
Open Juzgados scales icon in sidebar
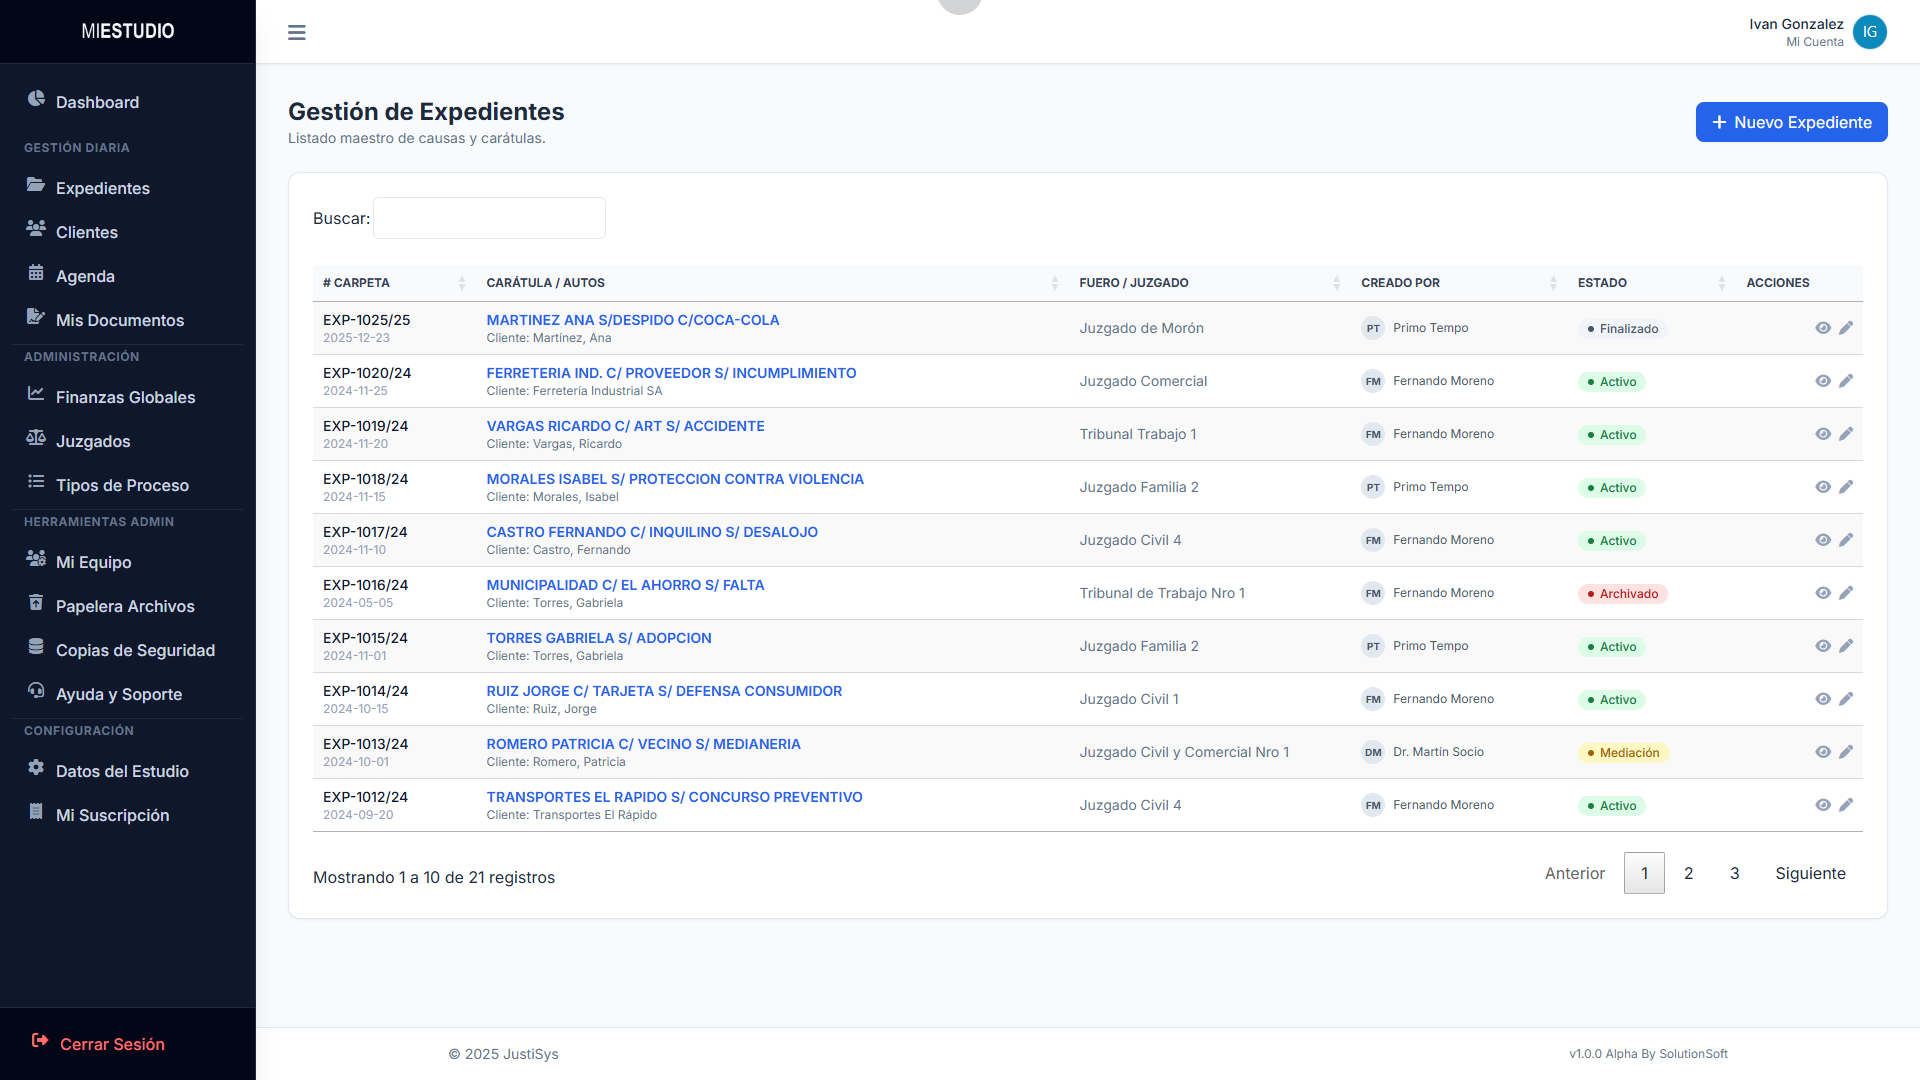tap(36, 438)
